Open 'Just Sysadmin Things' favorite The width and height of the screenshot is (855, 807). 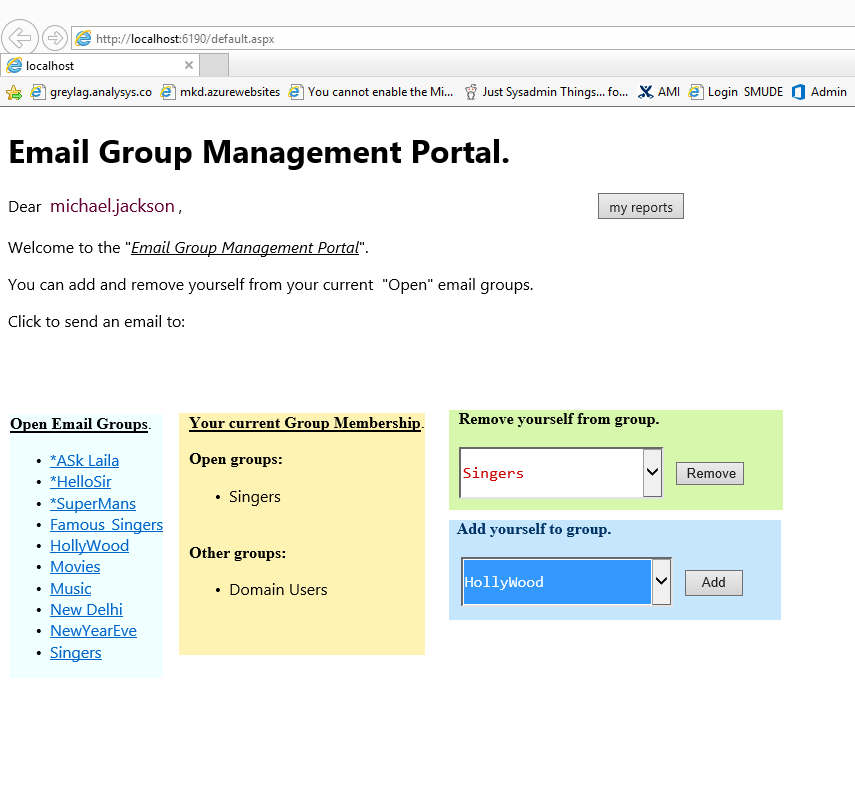(546, 92)
